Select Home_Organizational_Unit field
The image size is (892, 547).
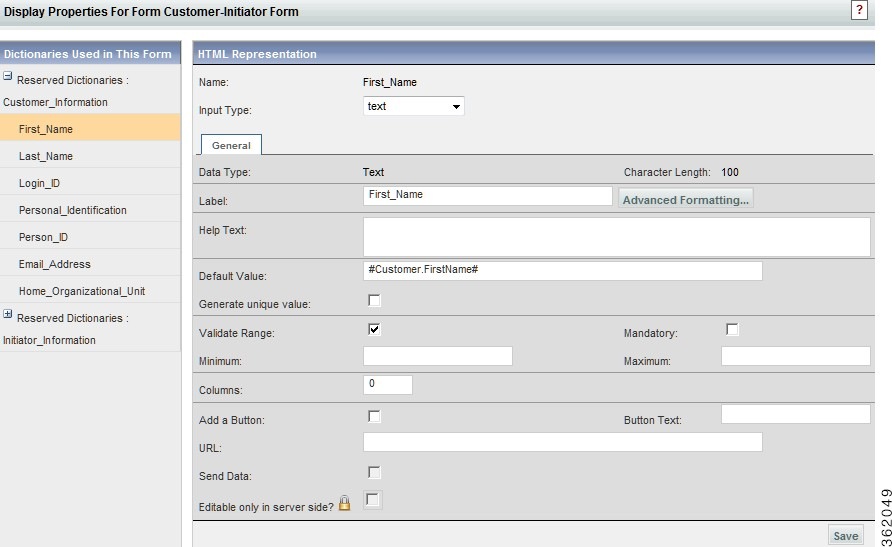click(90, 290)
